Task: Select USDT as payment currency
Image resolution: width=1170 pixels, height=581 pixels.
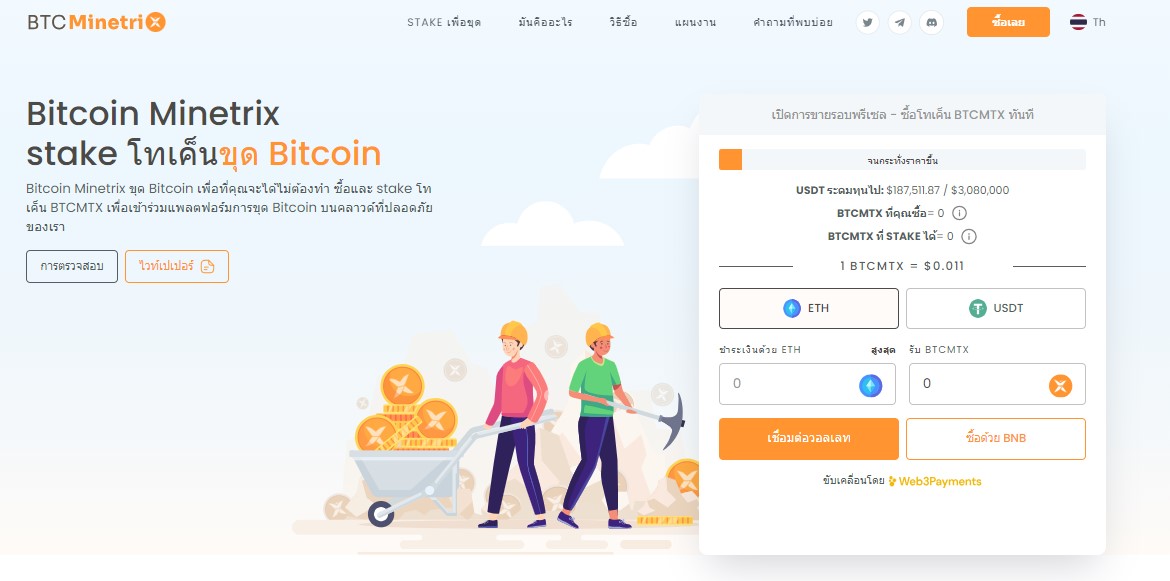Action: point(995,308)
